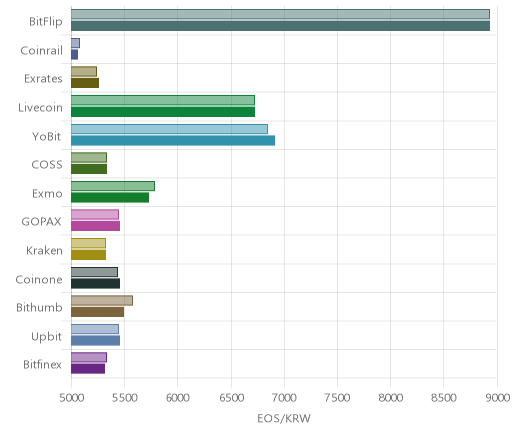Click the dark BitFlip bar

tap(280, 26)
